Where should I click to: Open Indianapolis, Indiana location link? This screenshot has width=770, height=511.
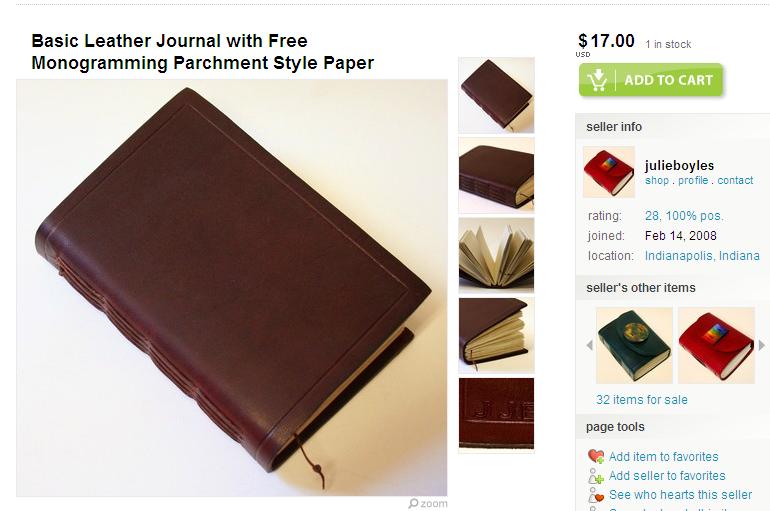pyautogui.click(x=702, y=256)
